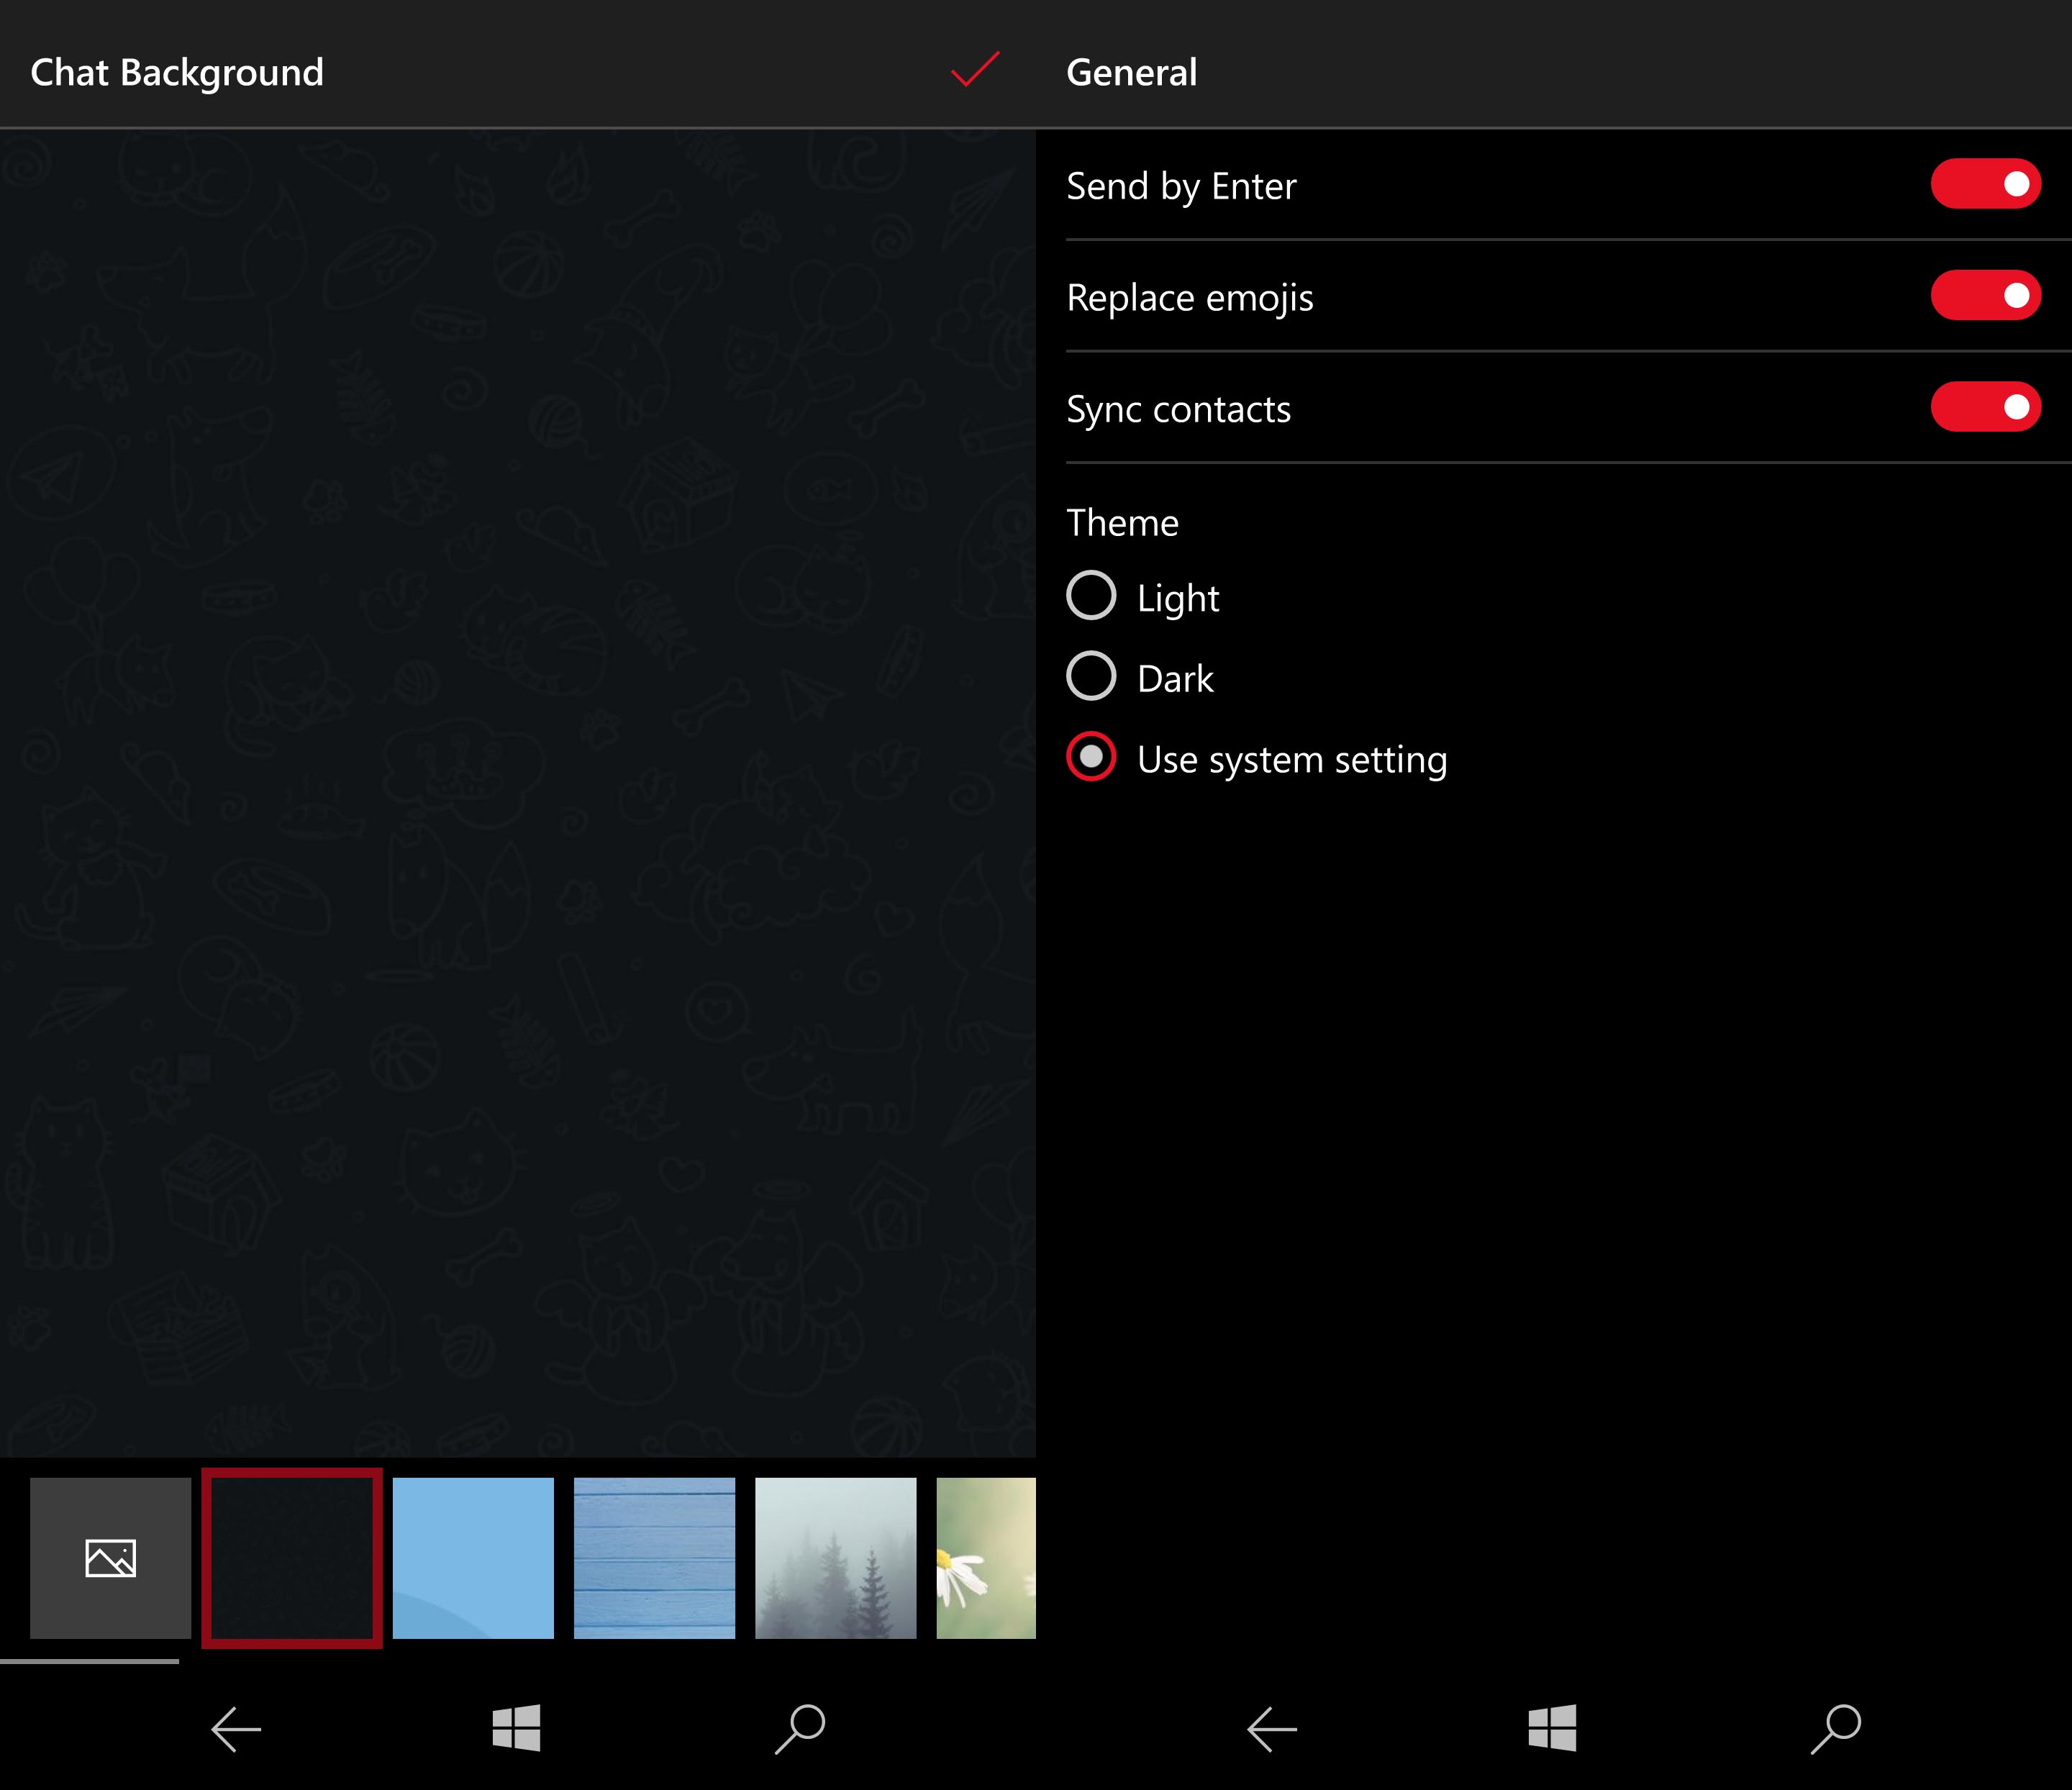Open gallery picker image icon tile

[110, 1557]
